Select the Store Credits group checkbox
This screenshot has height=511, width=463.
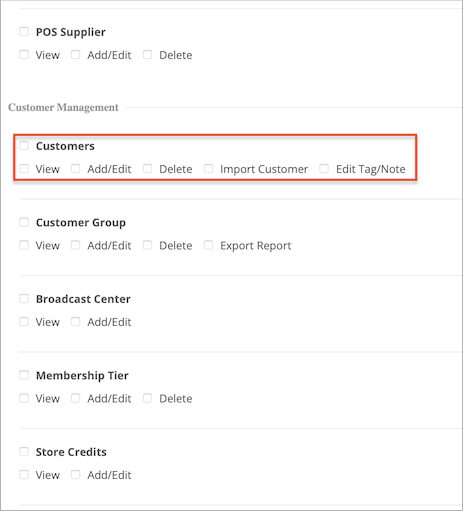pos(24,452)
